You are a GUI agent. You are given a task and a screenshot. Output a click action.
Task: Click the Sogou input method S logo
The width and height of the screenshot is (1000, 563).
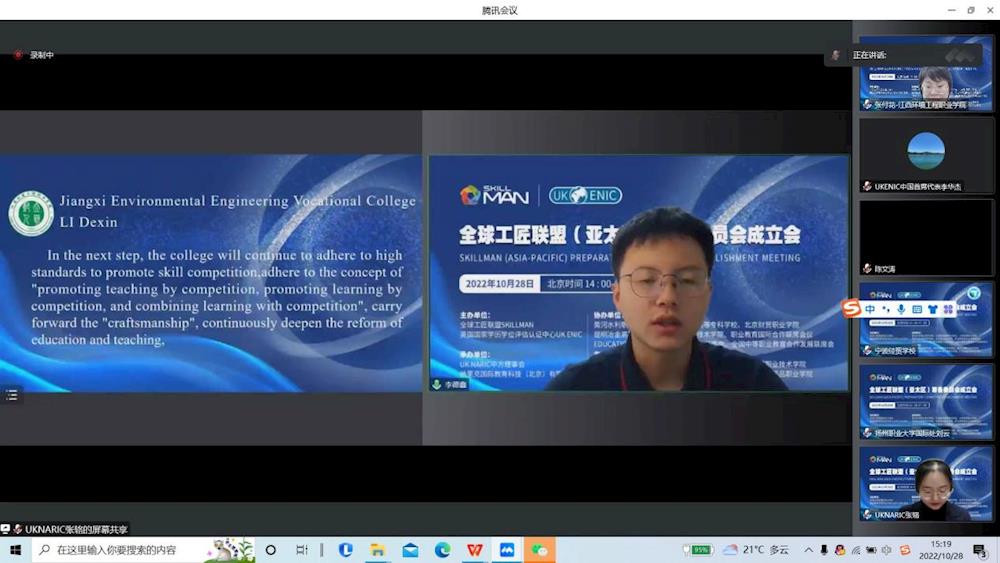851,309
